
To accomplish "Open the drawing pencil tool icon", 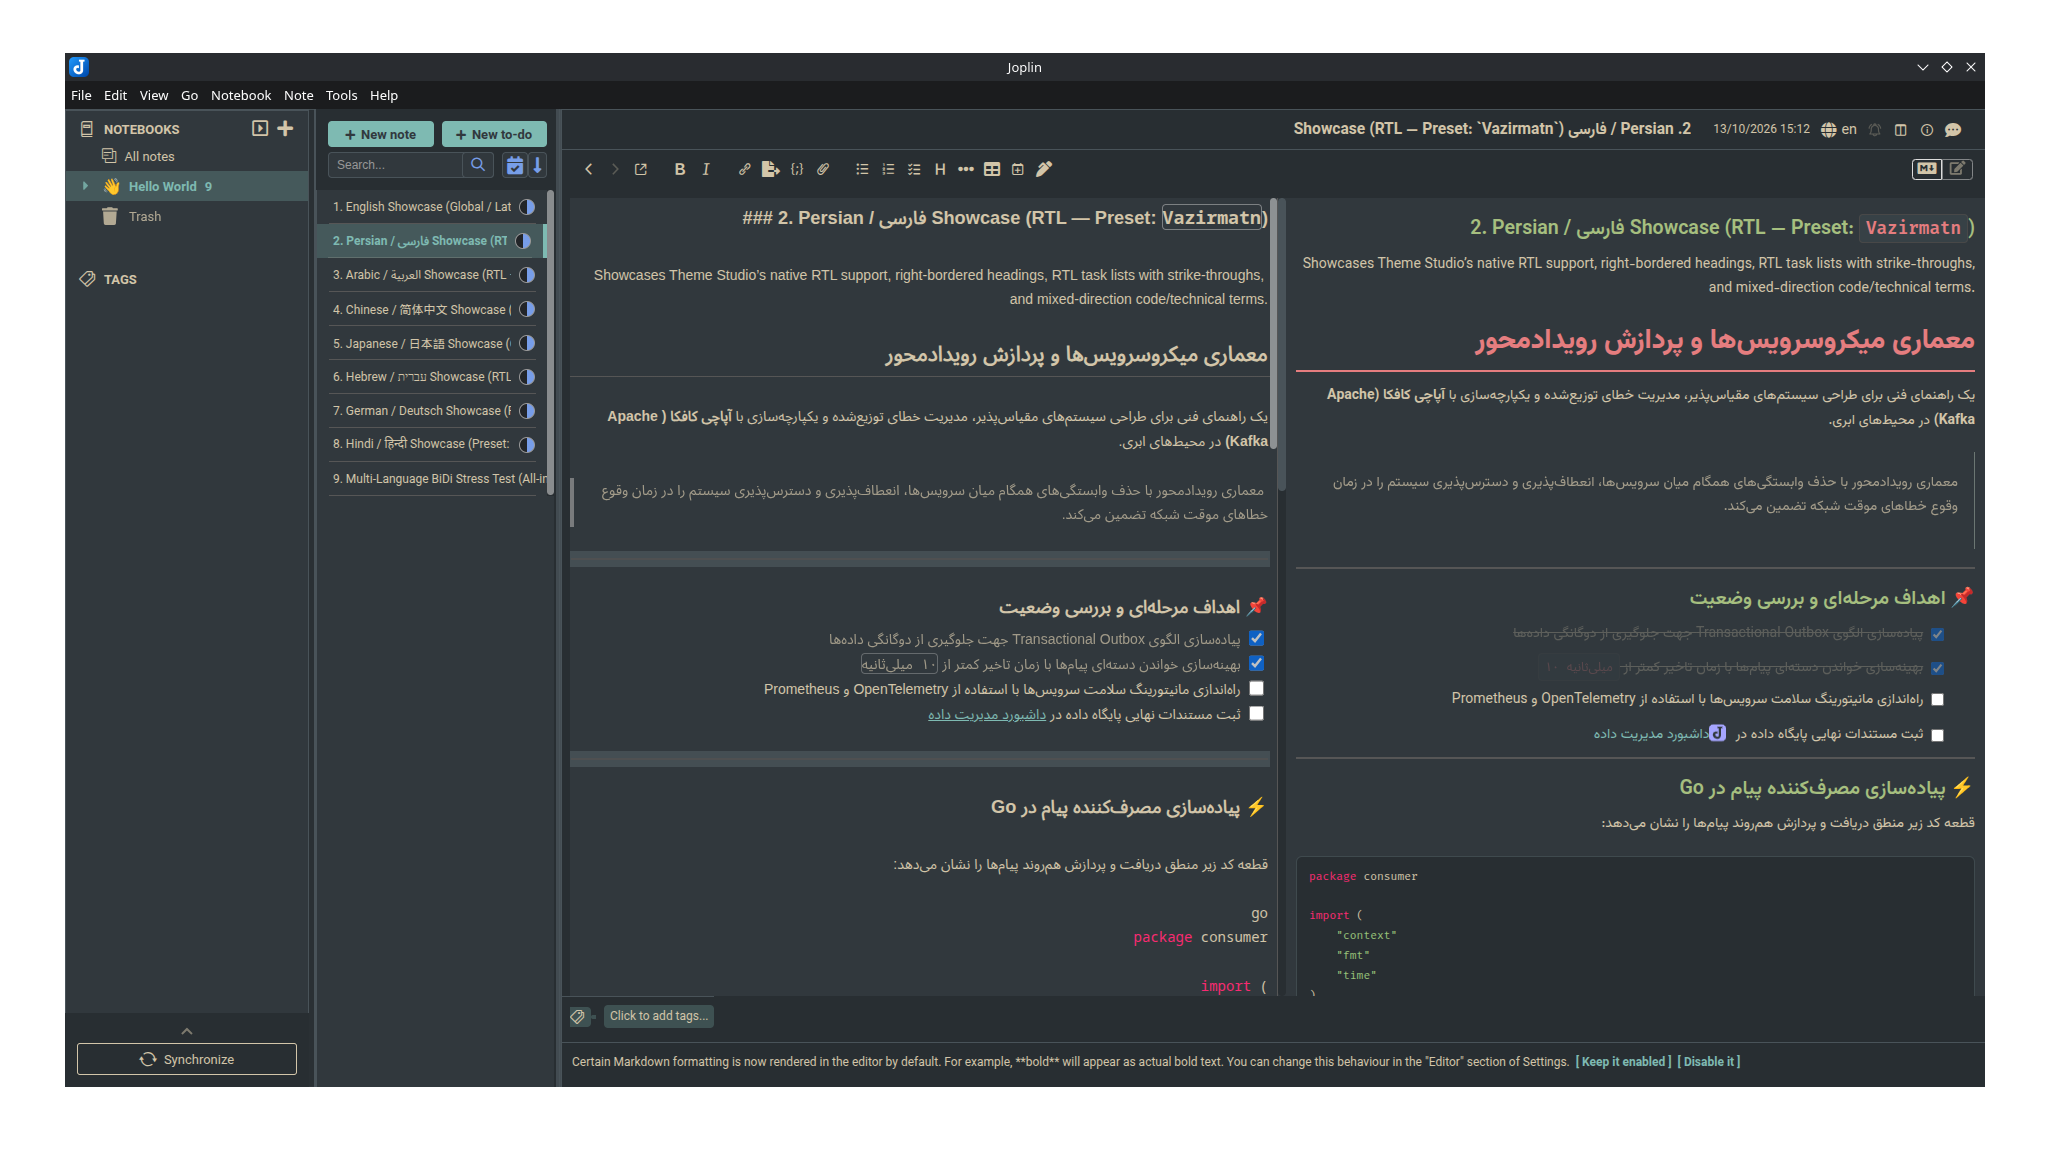I will [x=1044, y=169].
